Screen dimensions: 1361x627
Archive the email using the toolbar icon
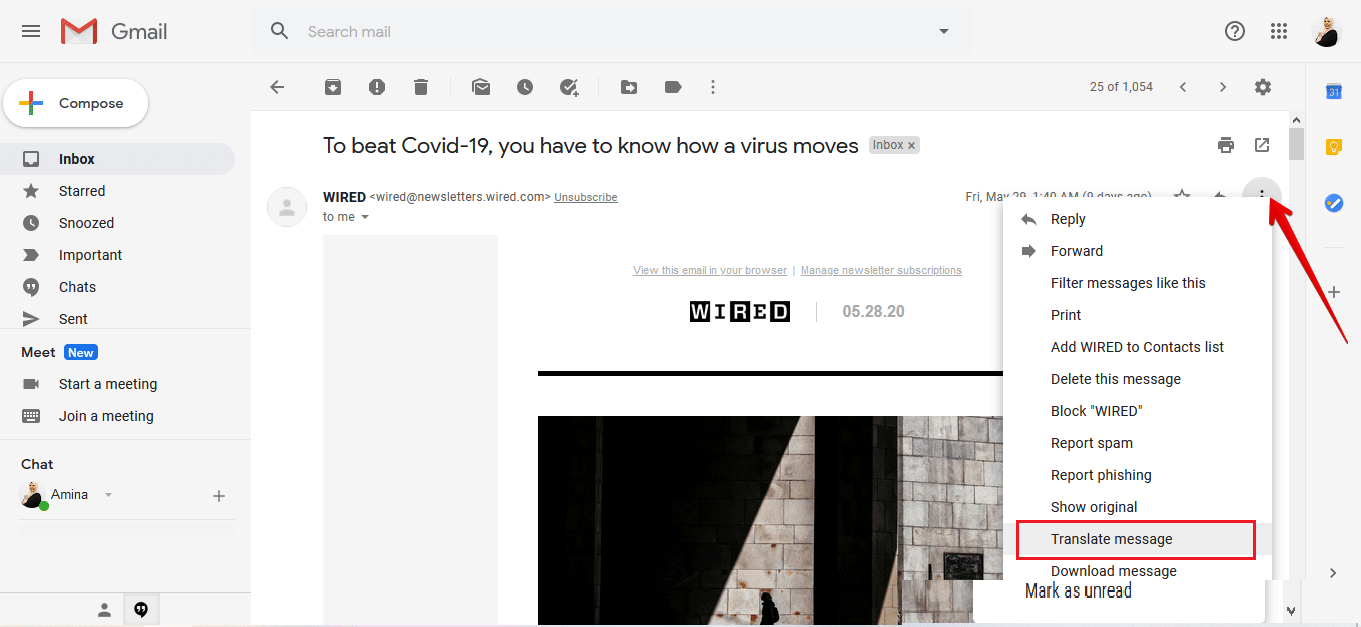[333, 87]
